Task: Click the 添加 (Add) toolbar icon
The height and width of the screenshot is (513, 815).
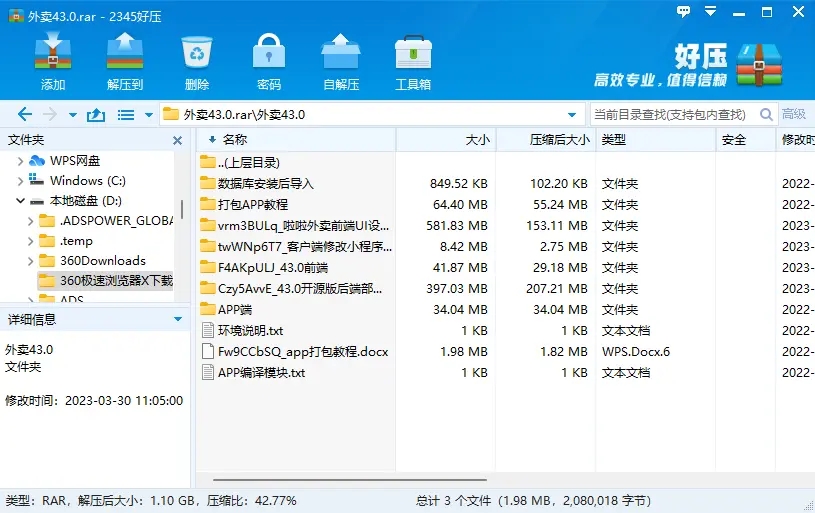Action: point(53,60)
